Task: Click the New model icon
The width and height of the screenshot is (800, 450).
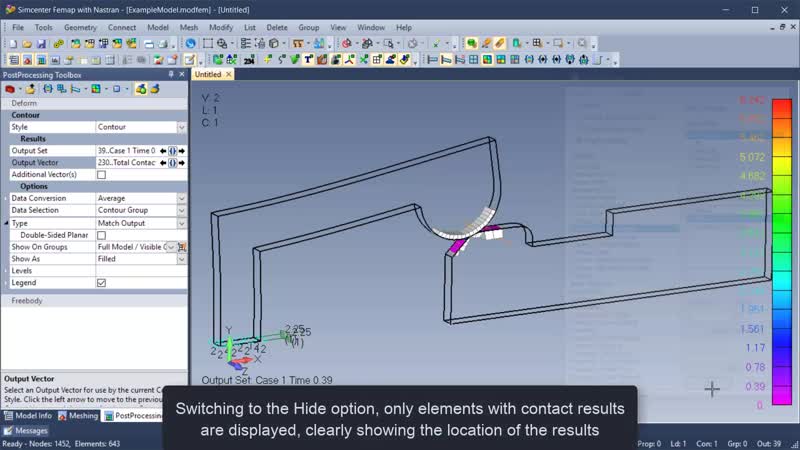Action: tap(13, 44)
